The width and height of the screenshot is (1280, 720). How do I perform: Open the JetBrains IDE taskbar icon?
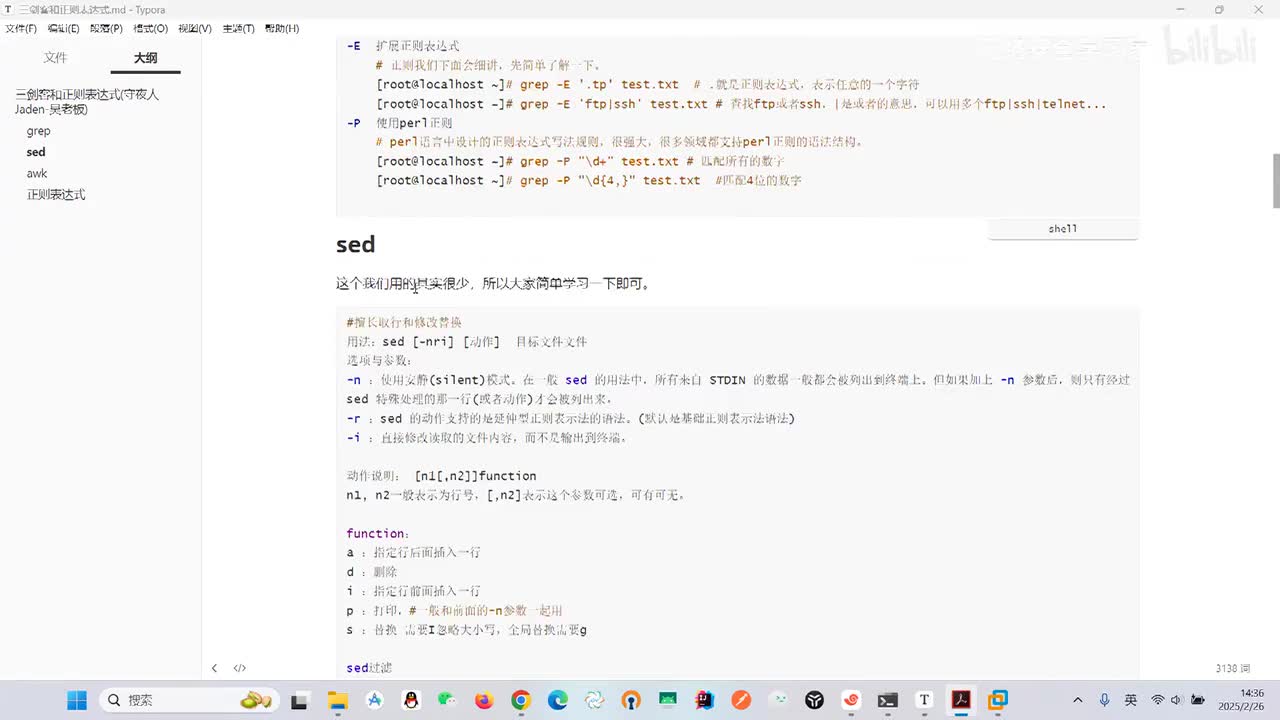click(x=704, y=700)
